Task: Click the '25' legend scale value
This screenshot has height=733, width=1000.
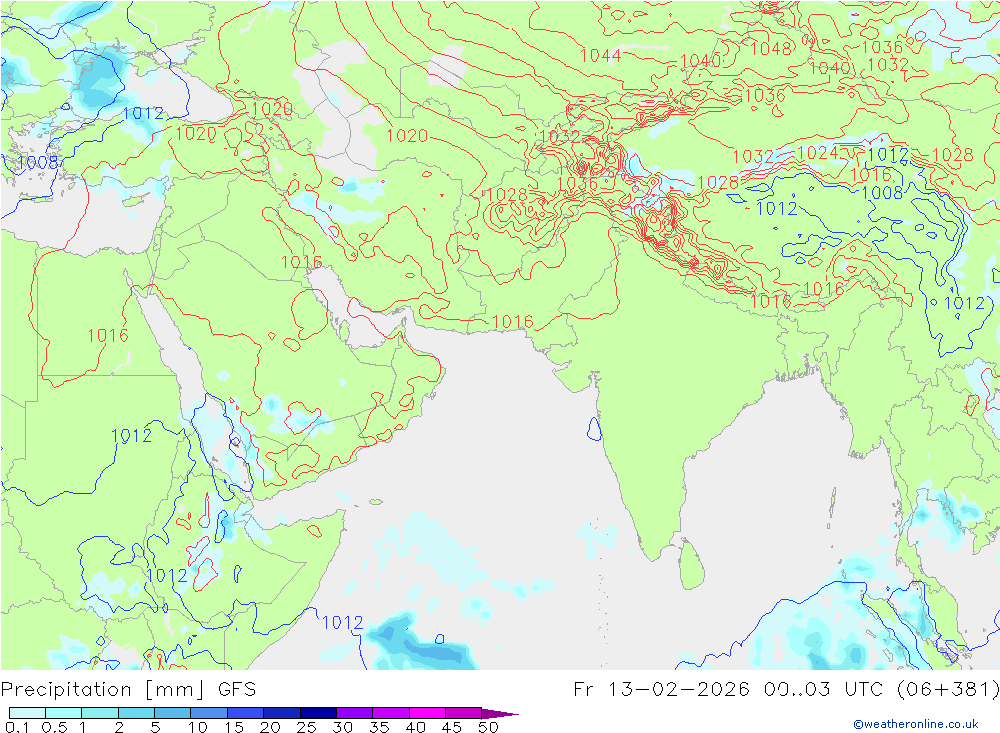Action: [306, 727]
